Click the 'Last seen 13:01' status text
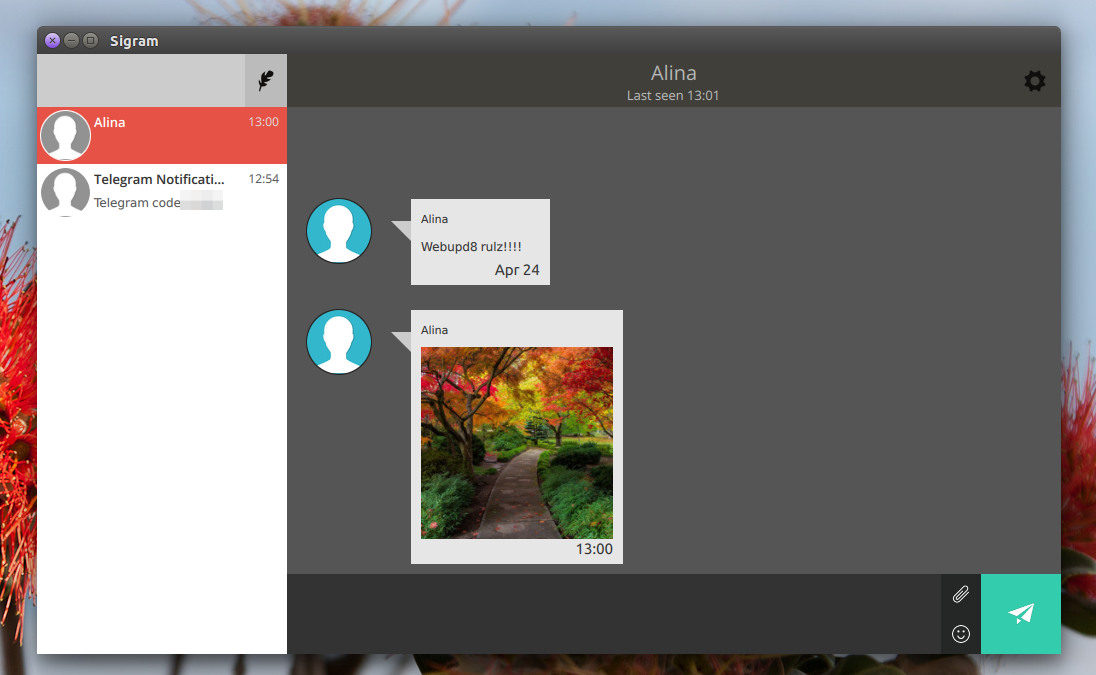The width and height of the screenshot is (1096, 675). pos(672,96)
